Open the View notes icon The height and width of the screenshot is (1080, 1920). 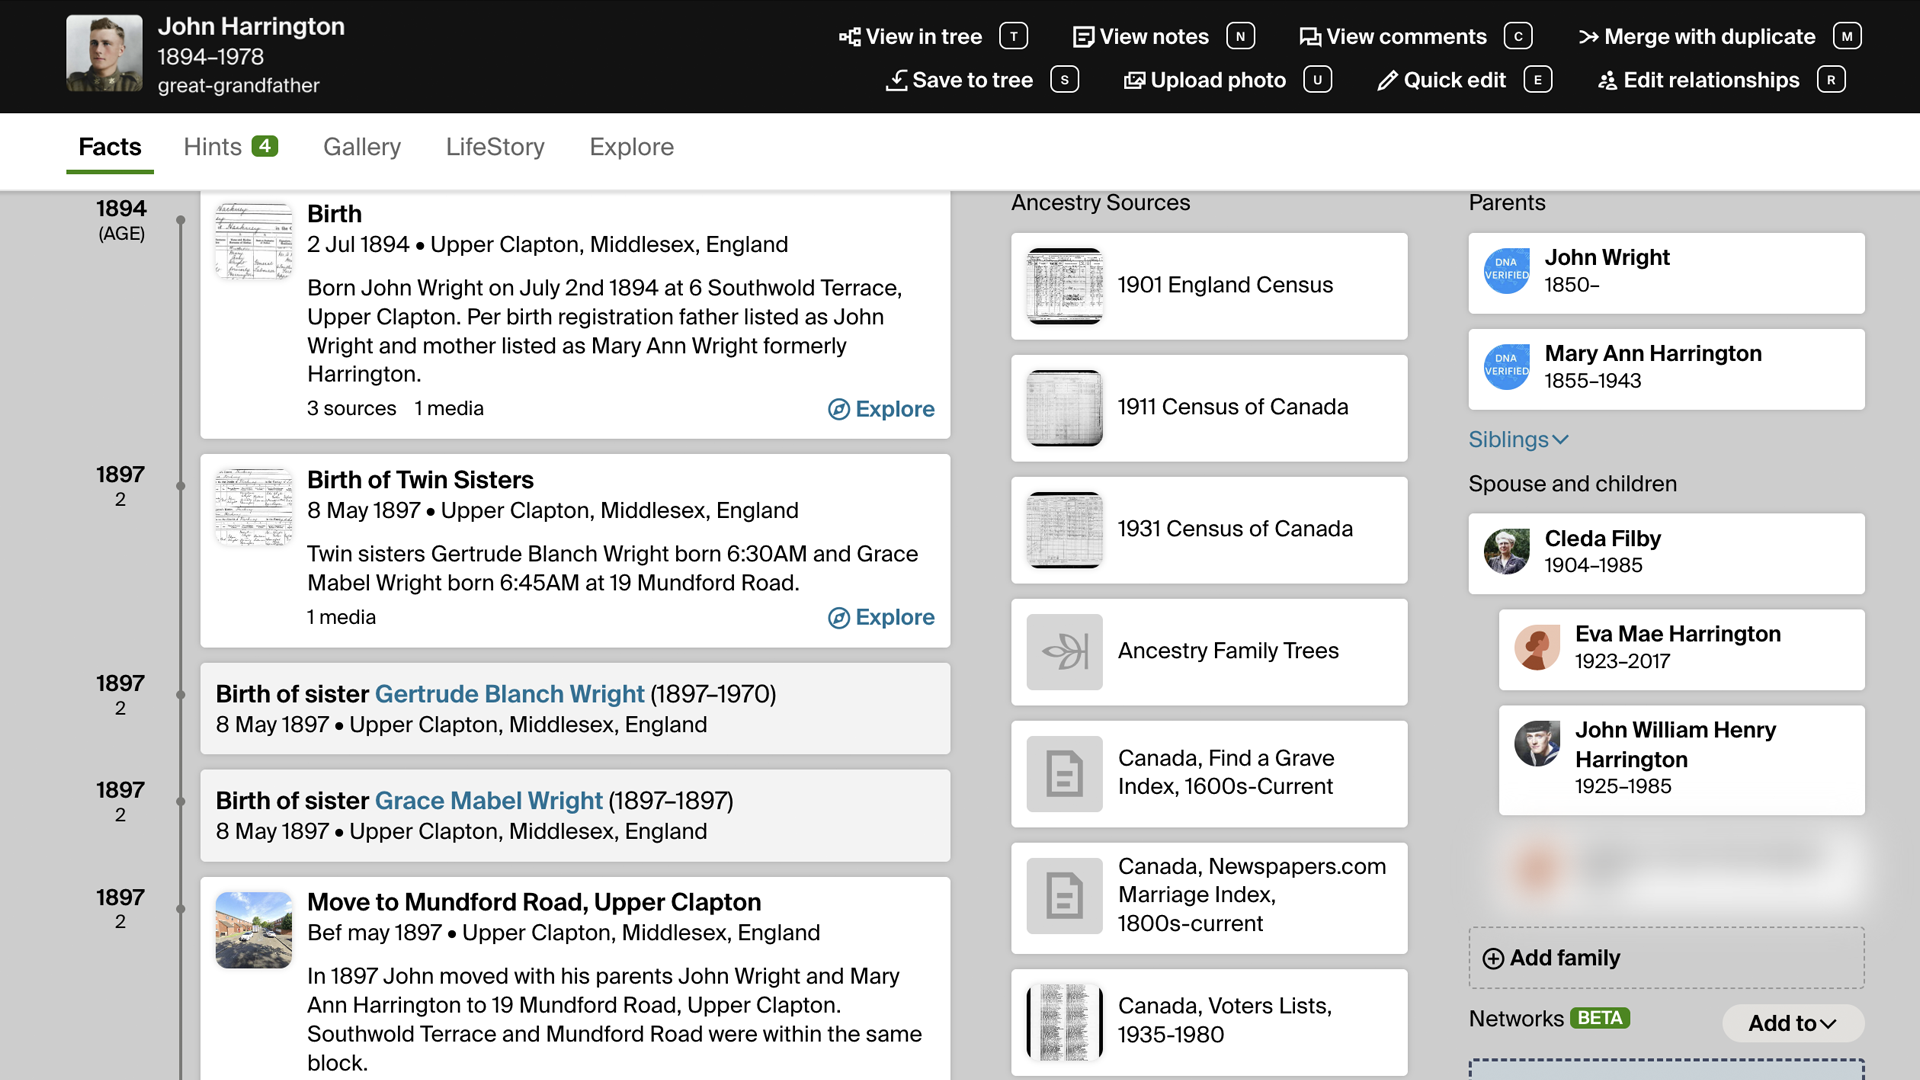pos(1083,37)
